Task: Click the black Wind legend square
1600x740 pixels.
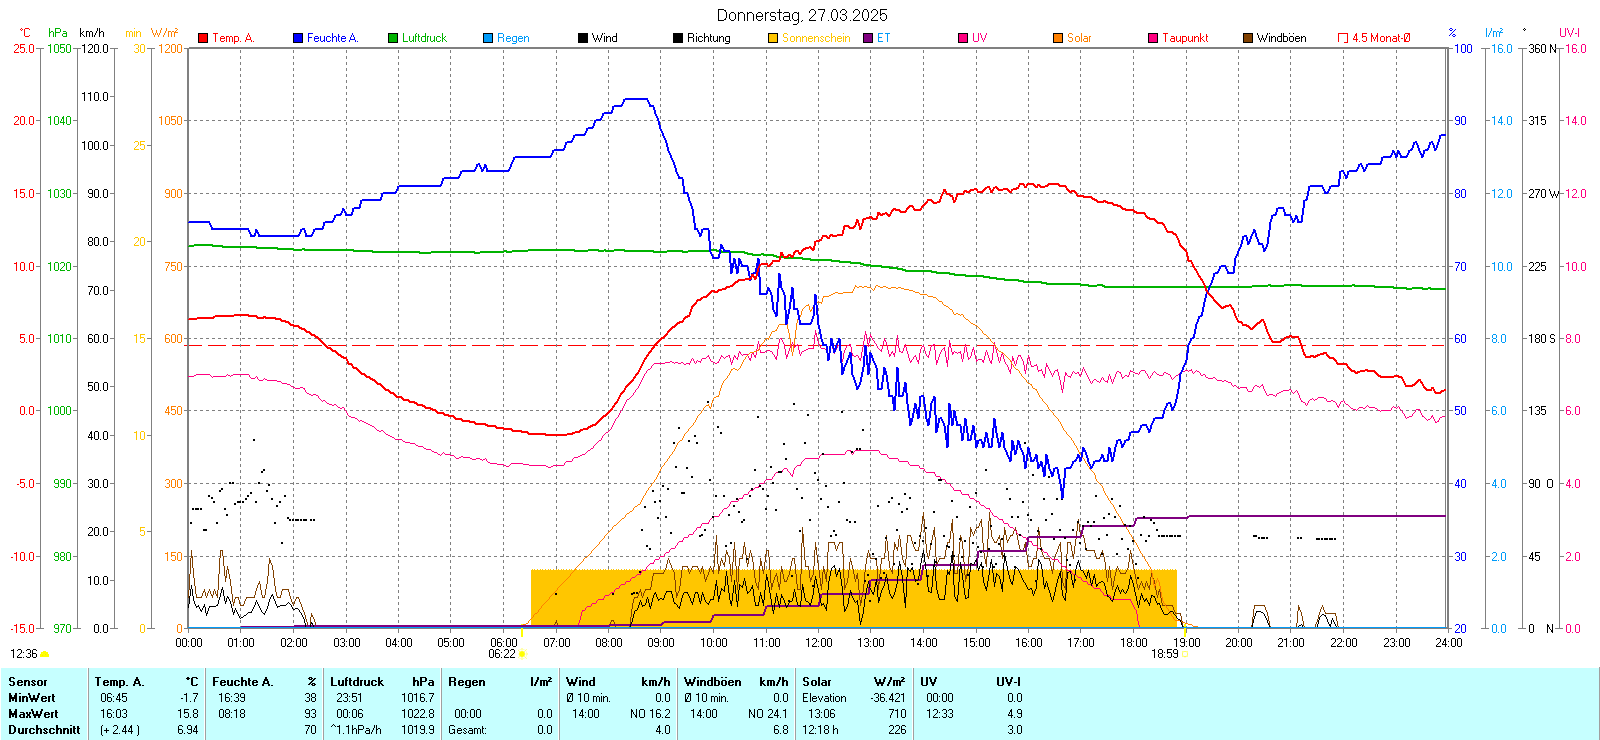Action: coord(583,38)
